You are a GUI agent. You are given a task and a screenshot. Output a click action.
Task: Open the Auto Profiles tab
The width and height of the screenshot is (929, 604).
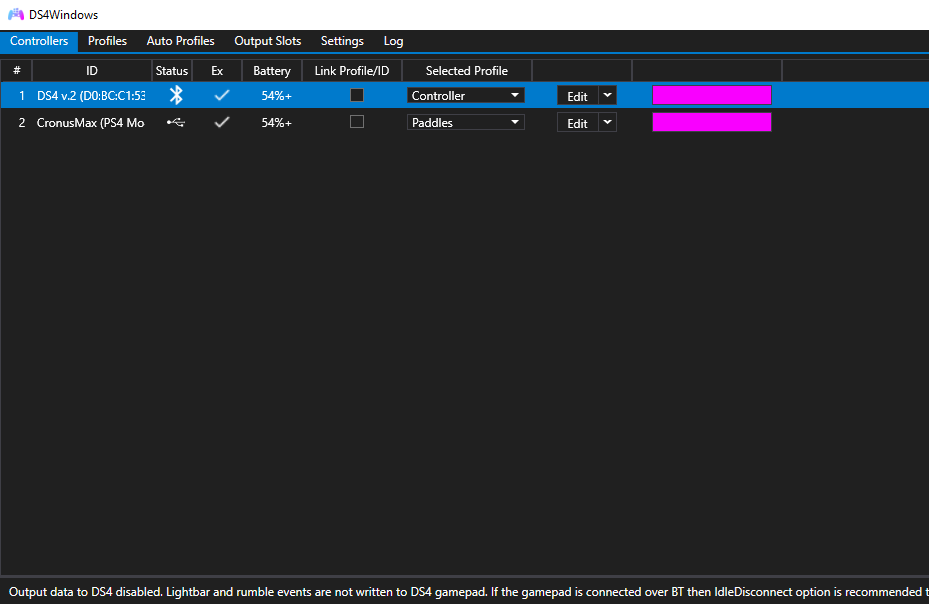[x=180, y=41]
